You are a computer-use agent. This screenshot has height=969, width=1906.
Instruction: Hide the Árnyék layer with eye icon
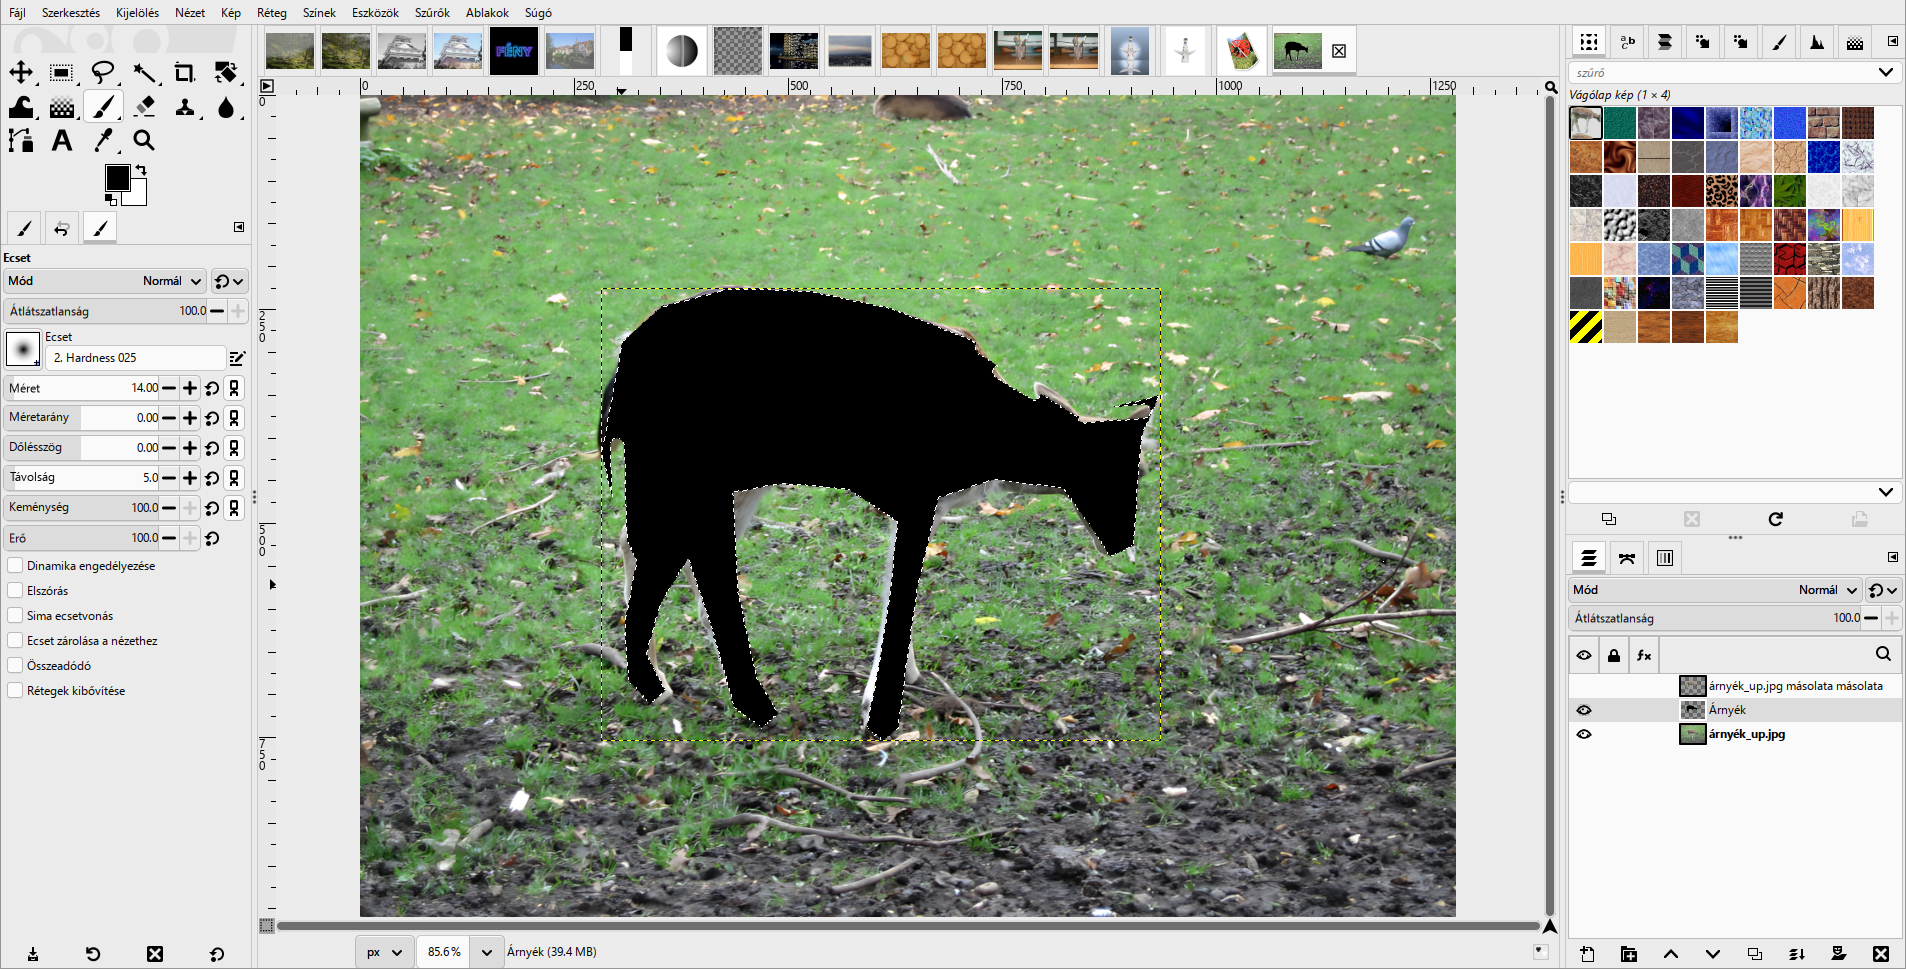(x=1584, y=710)
